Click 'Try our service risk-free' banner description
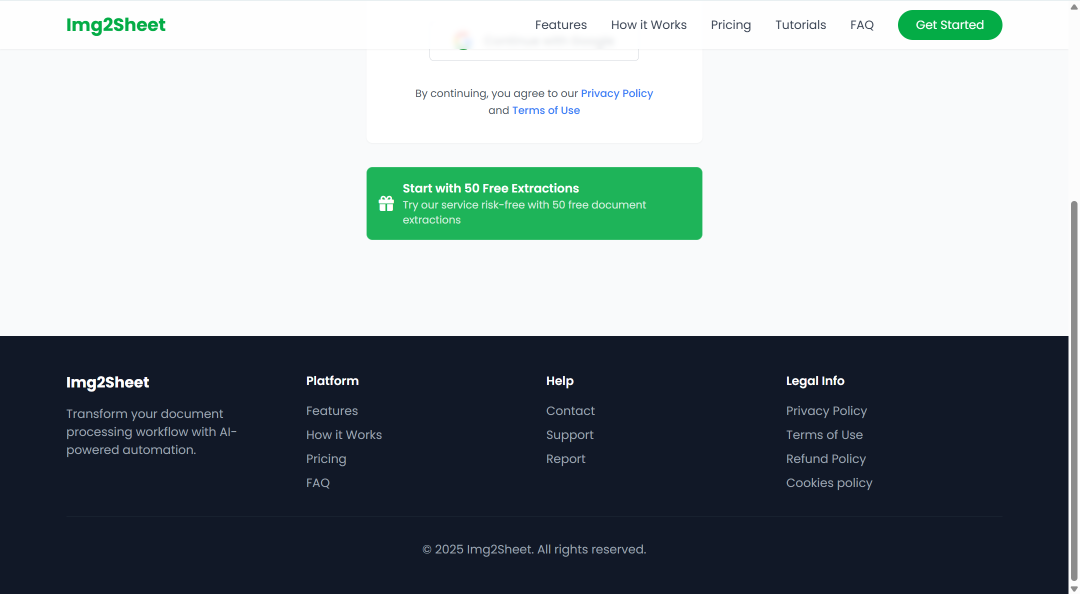The image size is (1080, 594). coord(524,212)
